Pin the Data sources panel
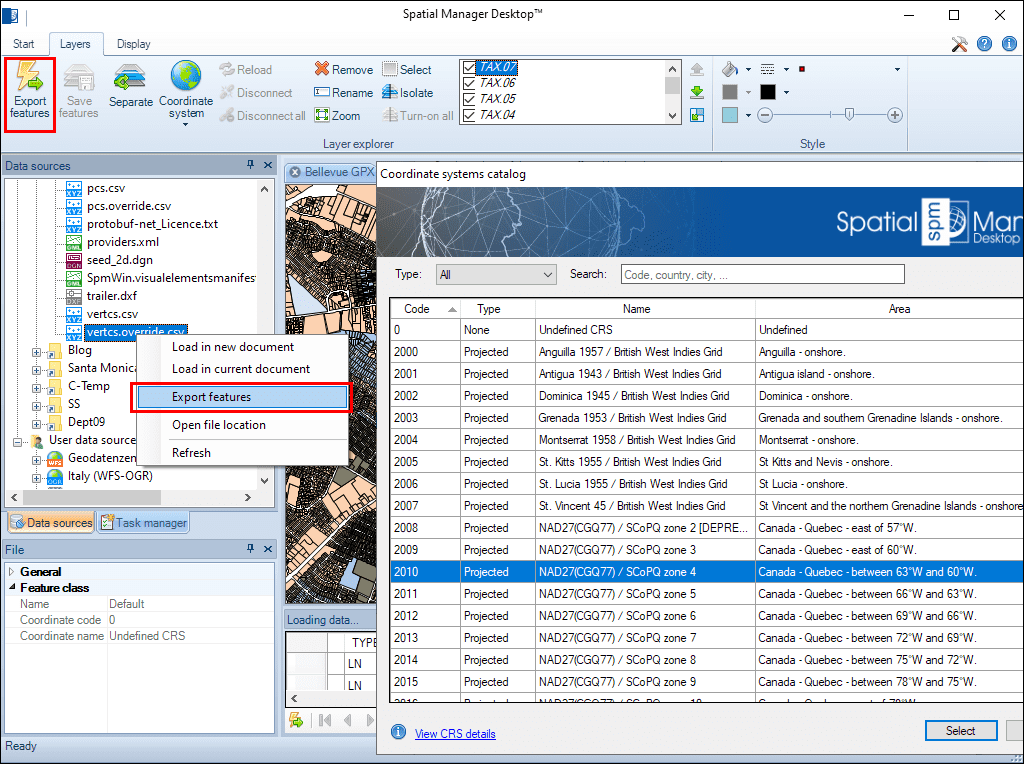 (x=250, y=165)
